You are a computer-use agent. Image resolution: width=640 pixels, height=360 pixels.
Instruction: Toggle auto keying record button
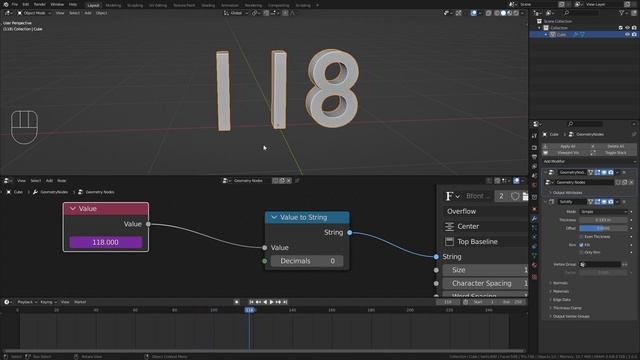(x=237, y=302)
